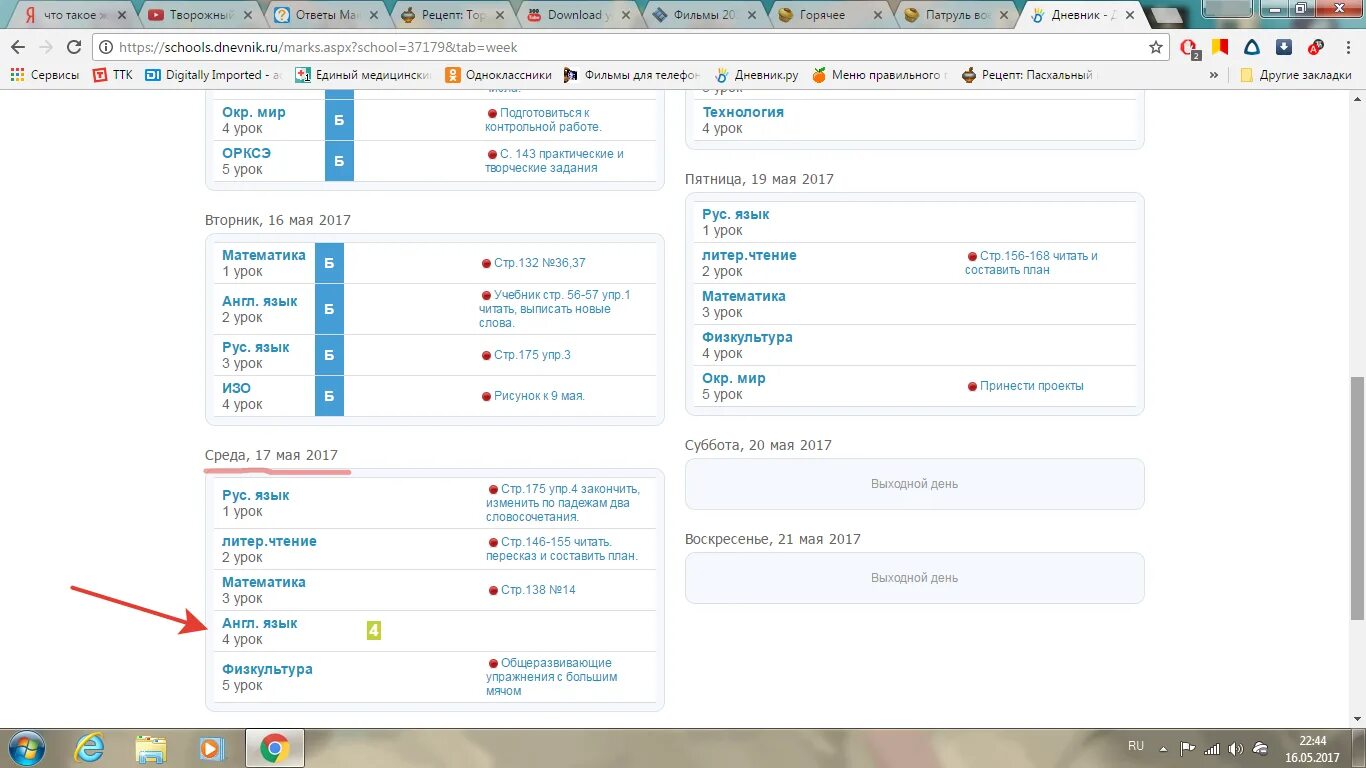Open the Меню правильного bookmark
Viewport: 1366px width, 768px height.
(880, 75)
